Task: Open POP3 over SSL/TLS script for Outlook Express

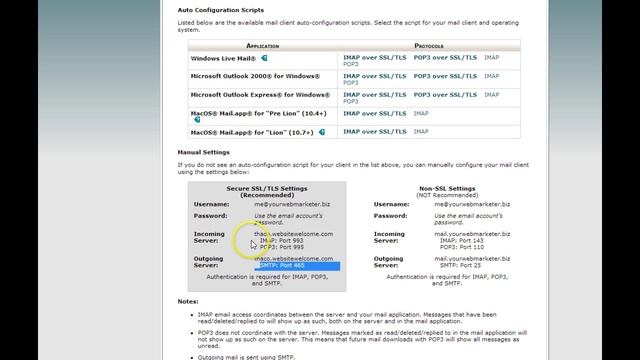Action: click(445, 95)
